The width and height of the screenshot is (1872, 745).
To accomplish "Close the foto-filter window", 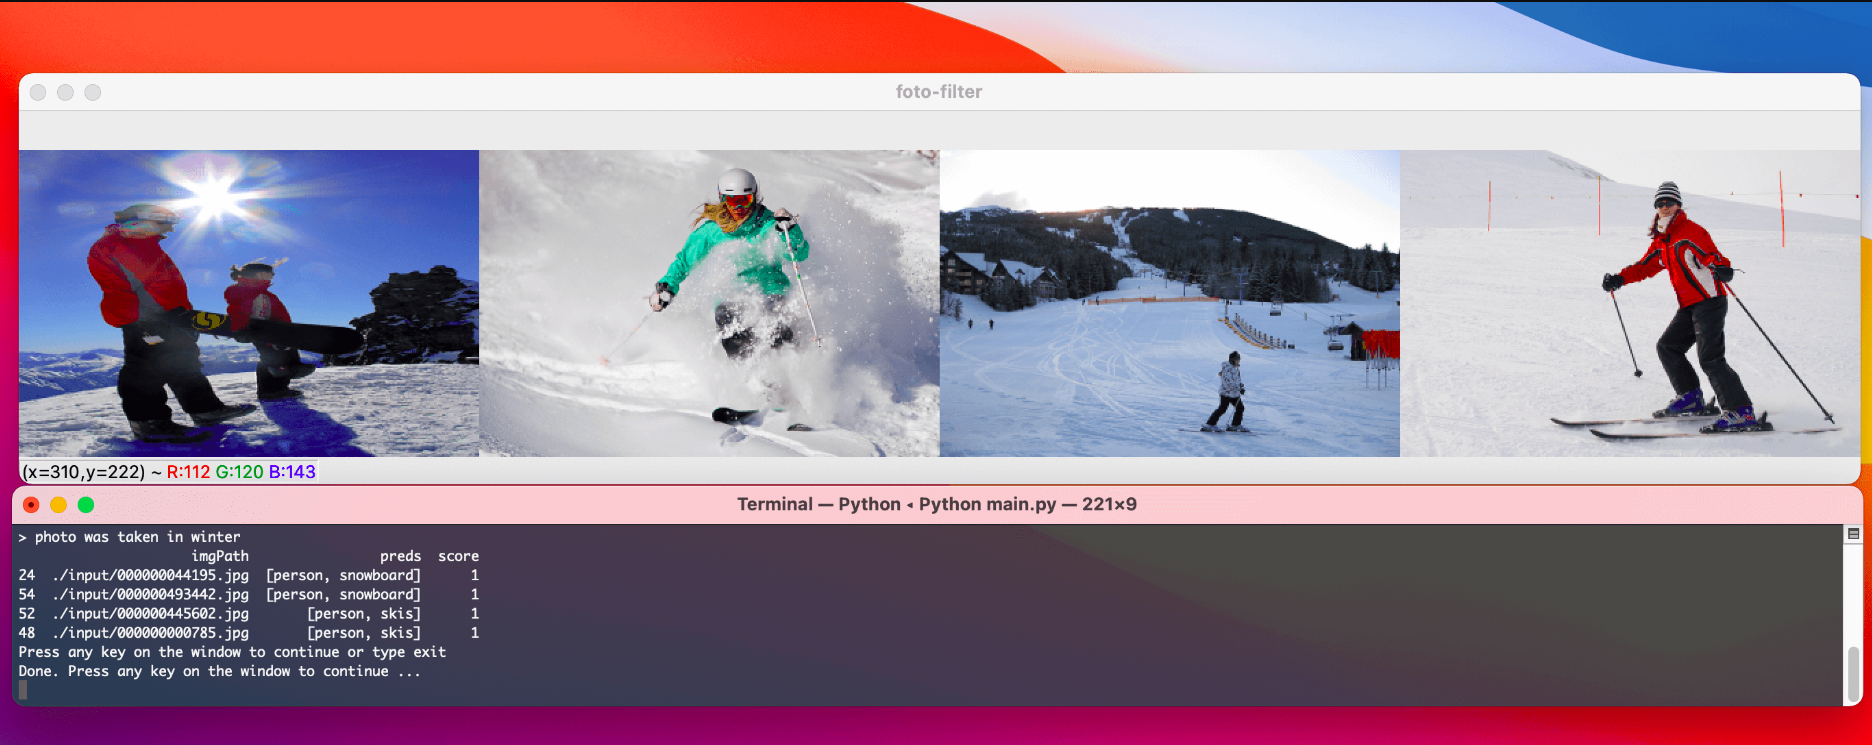I will tap(38, 92).
